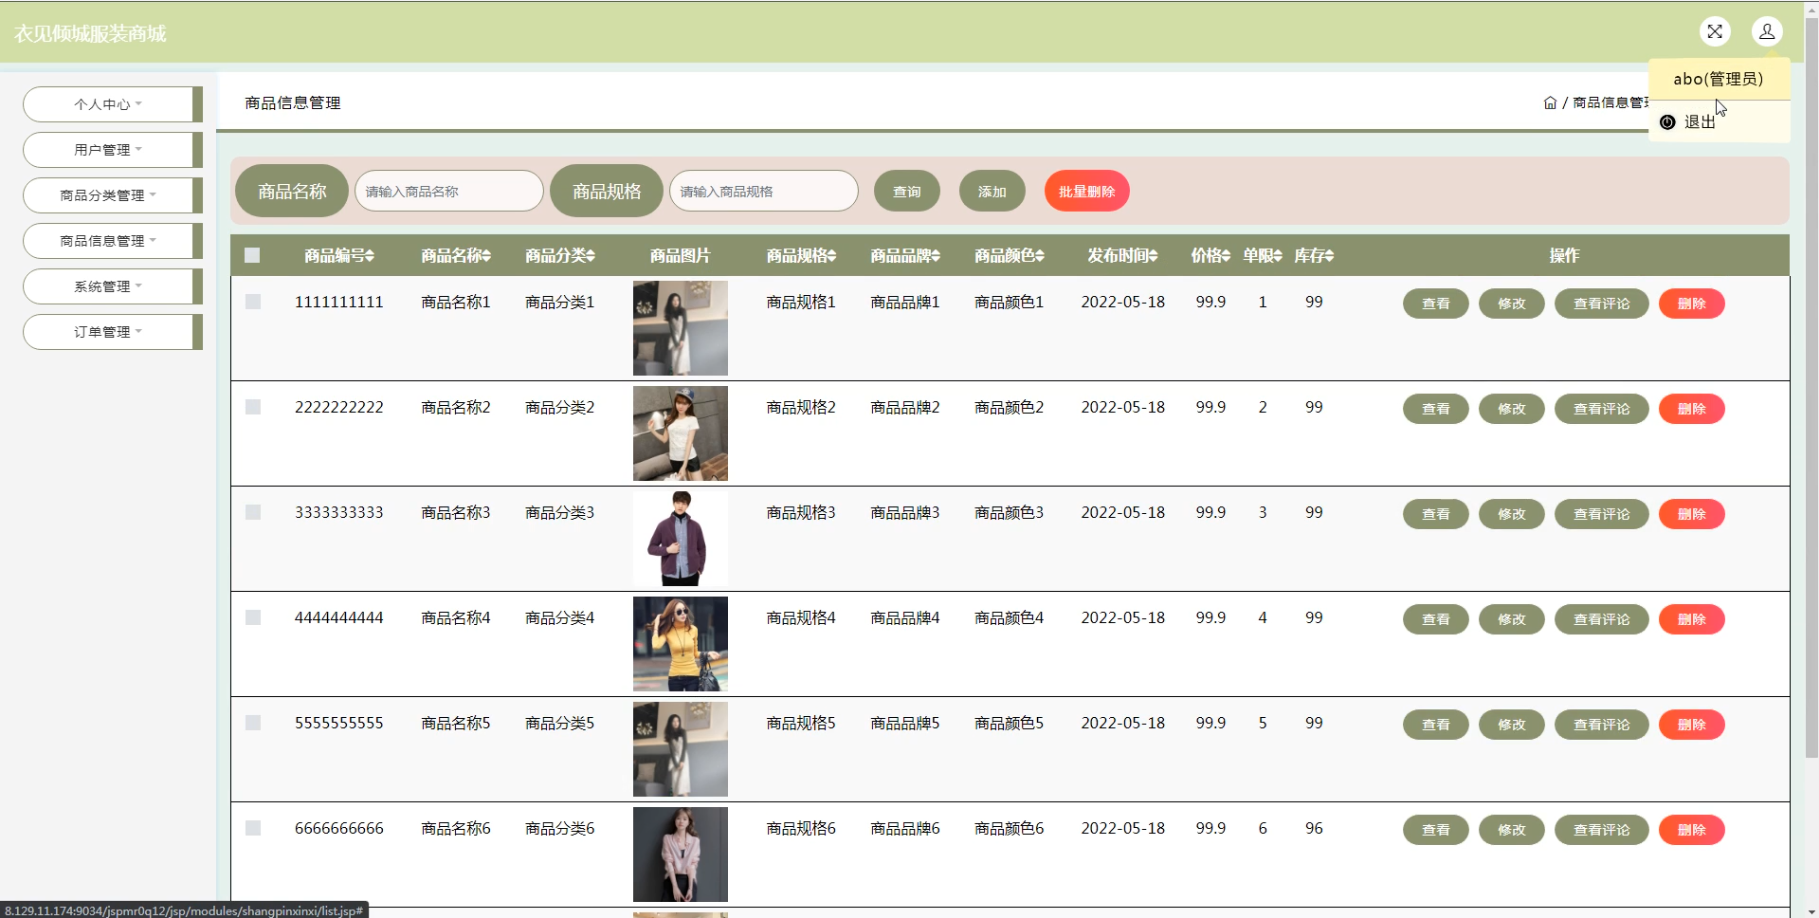Check the row checkbox for 5555555555

(253, 723)
